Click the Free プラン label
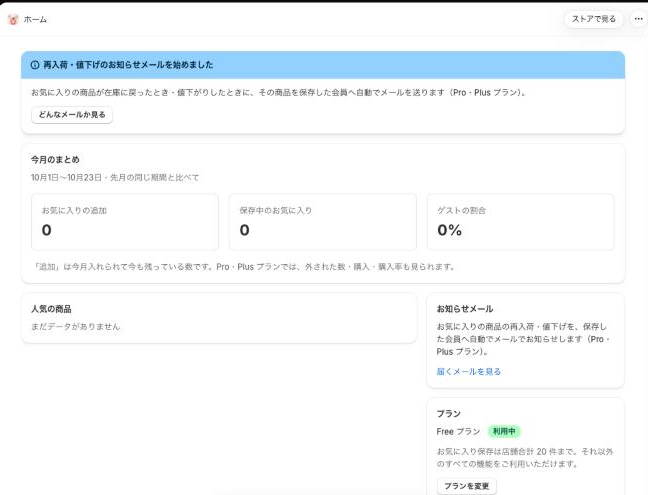 458,431
